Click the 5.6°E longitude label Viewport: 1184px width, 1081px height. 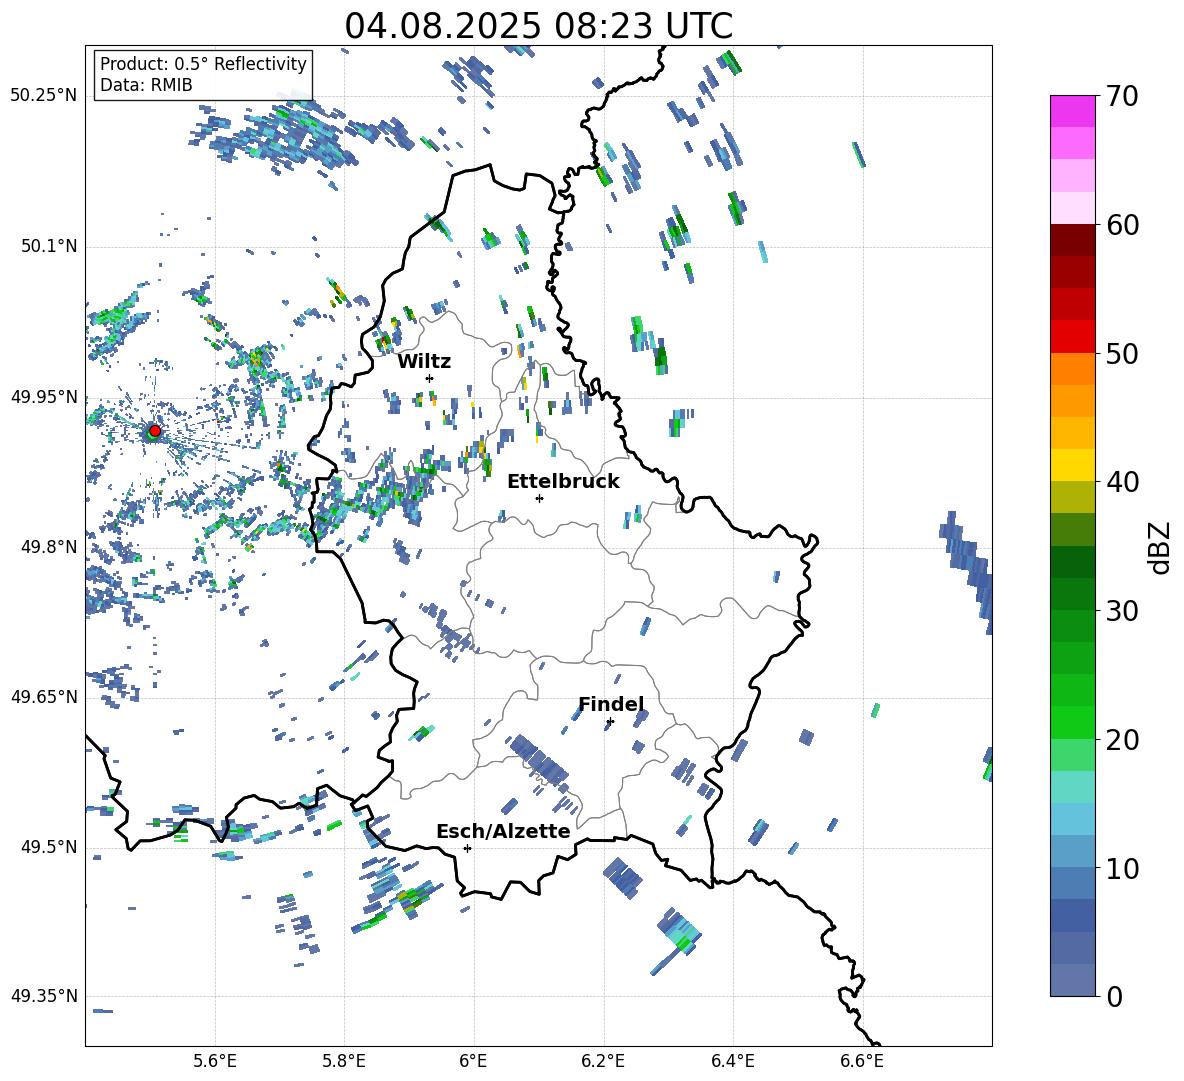tap(215, 1061)
